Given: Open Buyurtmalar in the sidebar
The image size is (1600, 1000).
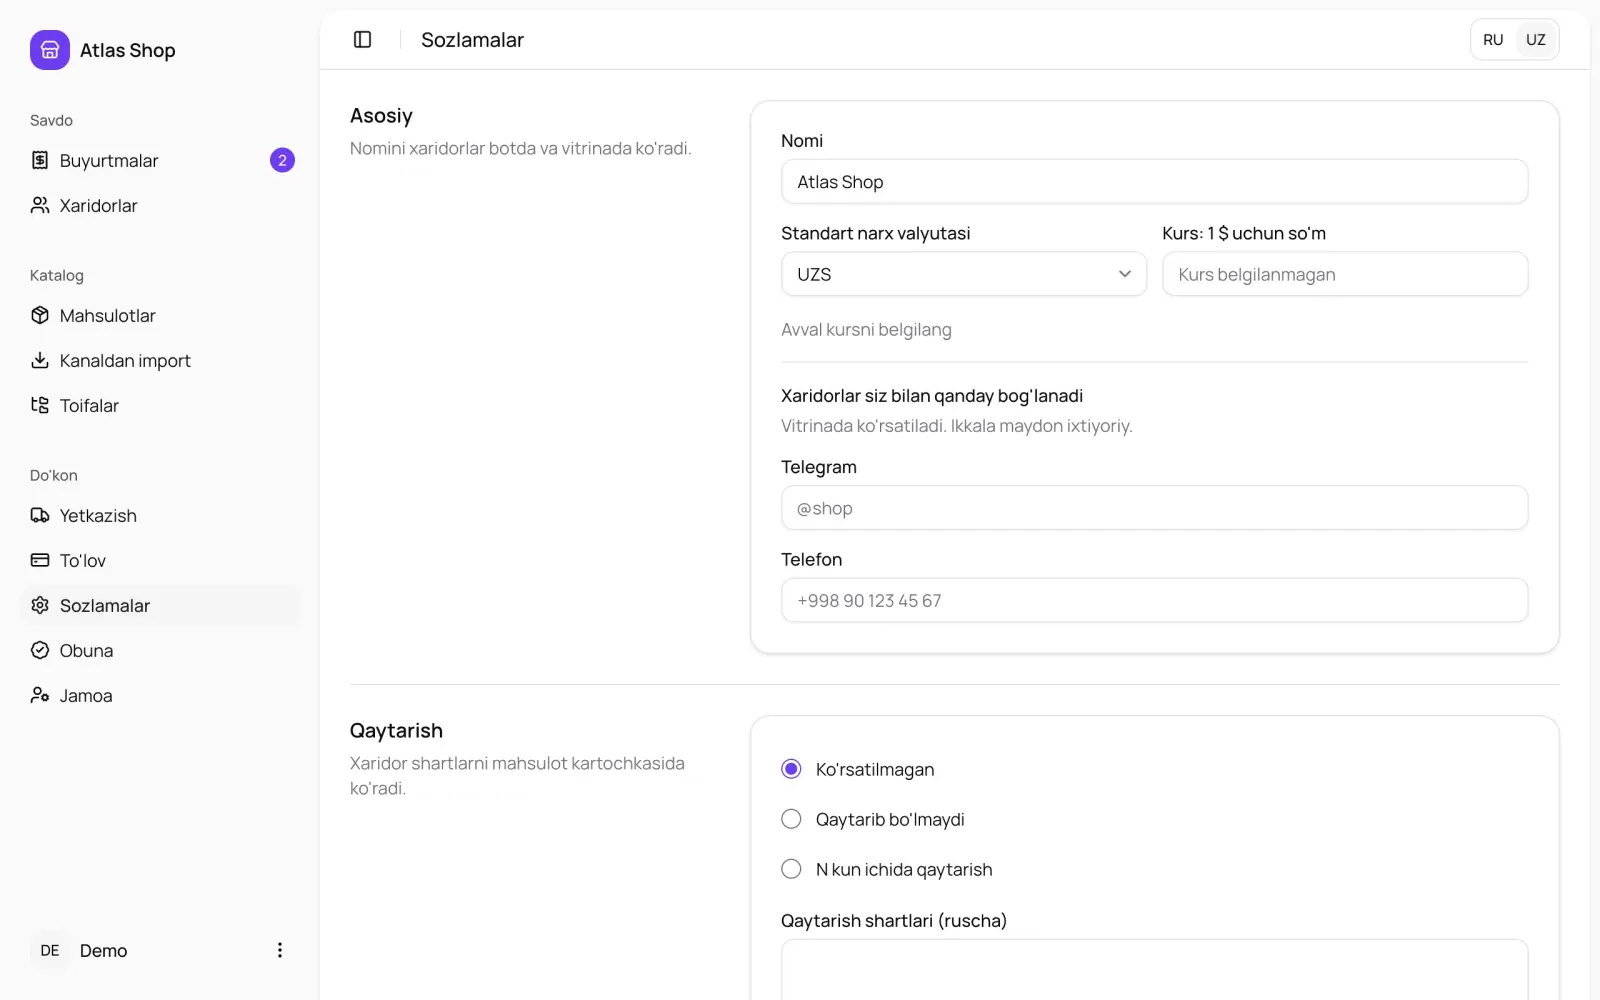Looking at the screenshot, I should click(x=160, y=160).
